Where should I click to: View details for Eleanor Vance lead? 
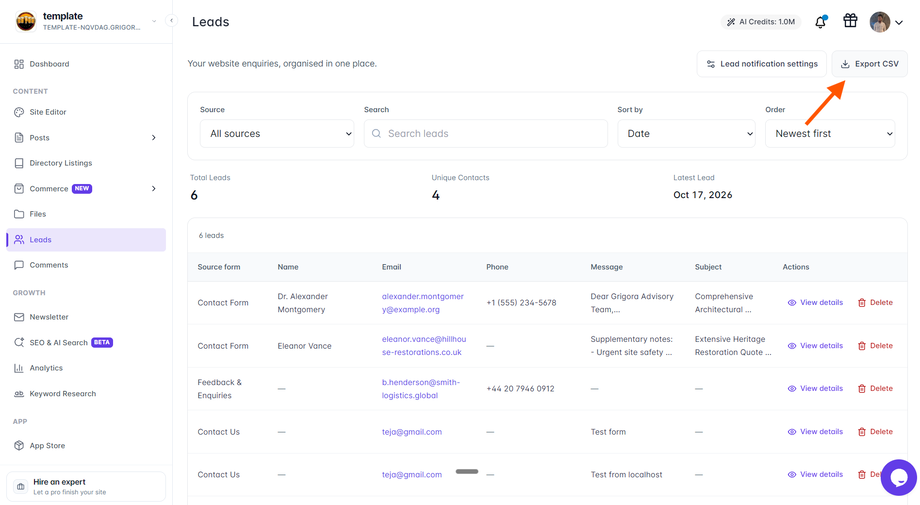click(815, 346)
